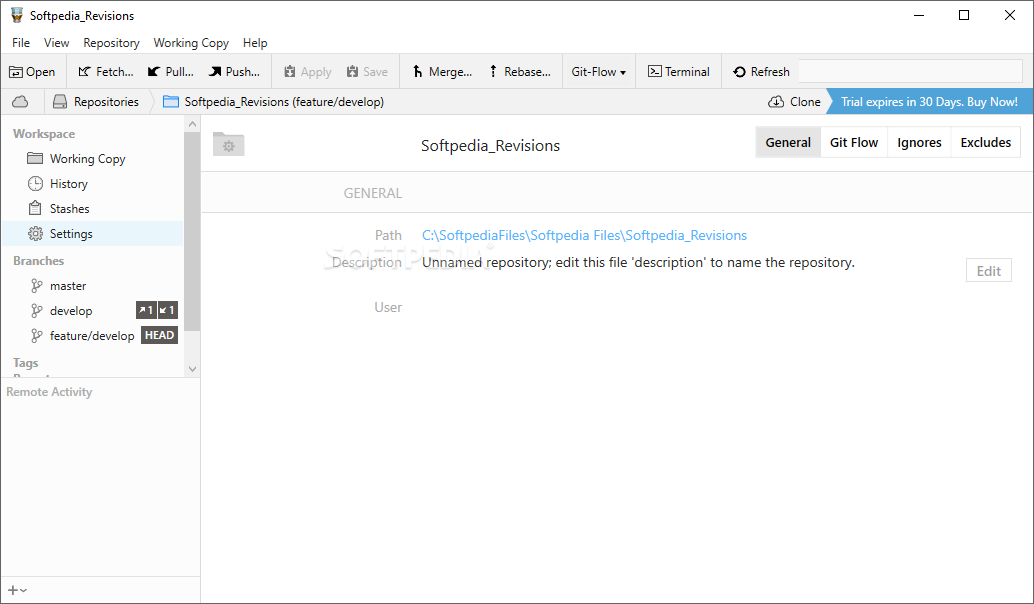Click the HEAD badge on feature/develop

pyautogui.click(x=160, y=335)
